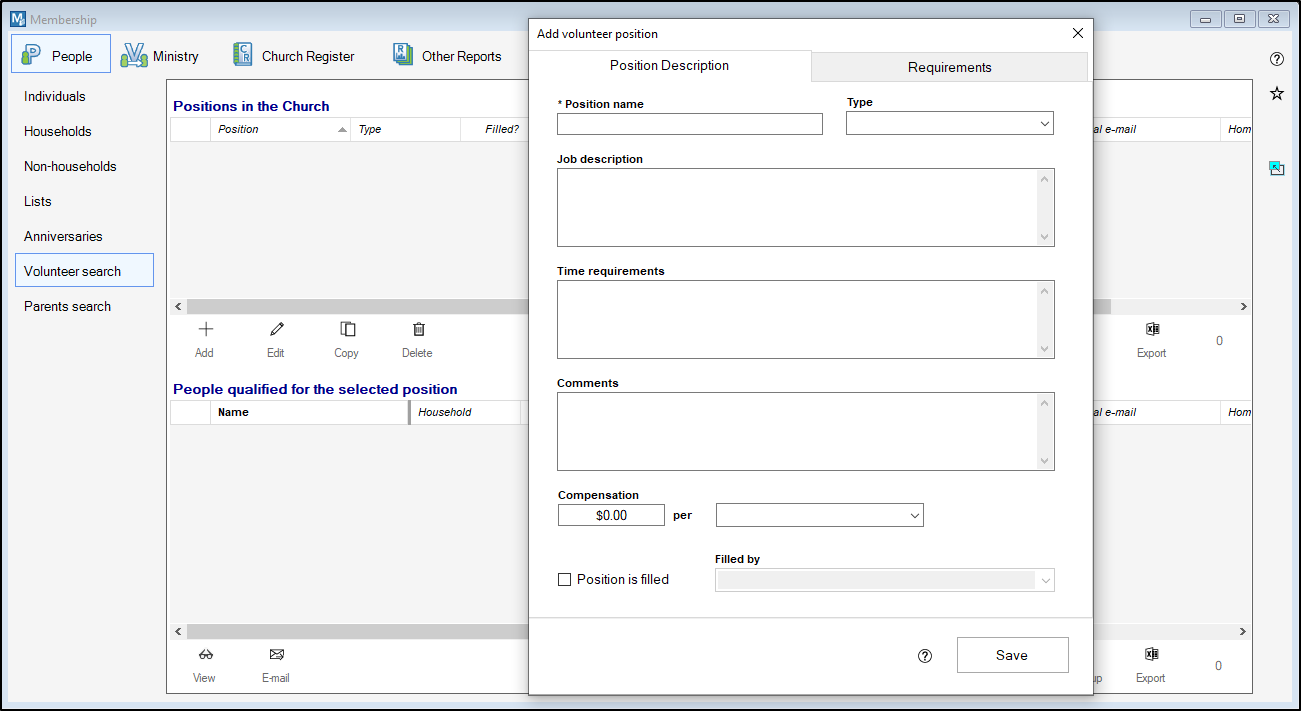Viewport: 1301px width, 711px height.
Task: Click the favorites star icon
Action: (1276, 94)
